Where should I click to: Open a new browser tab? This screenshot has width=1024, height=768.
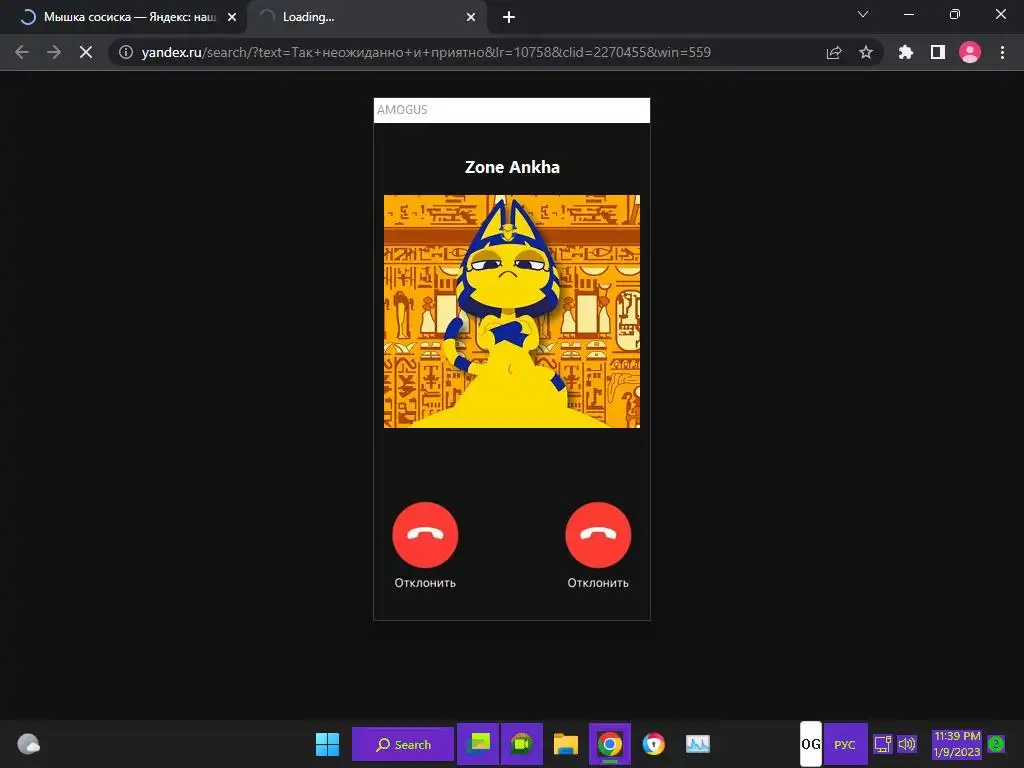[509, 18]
